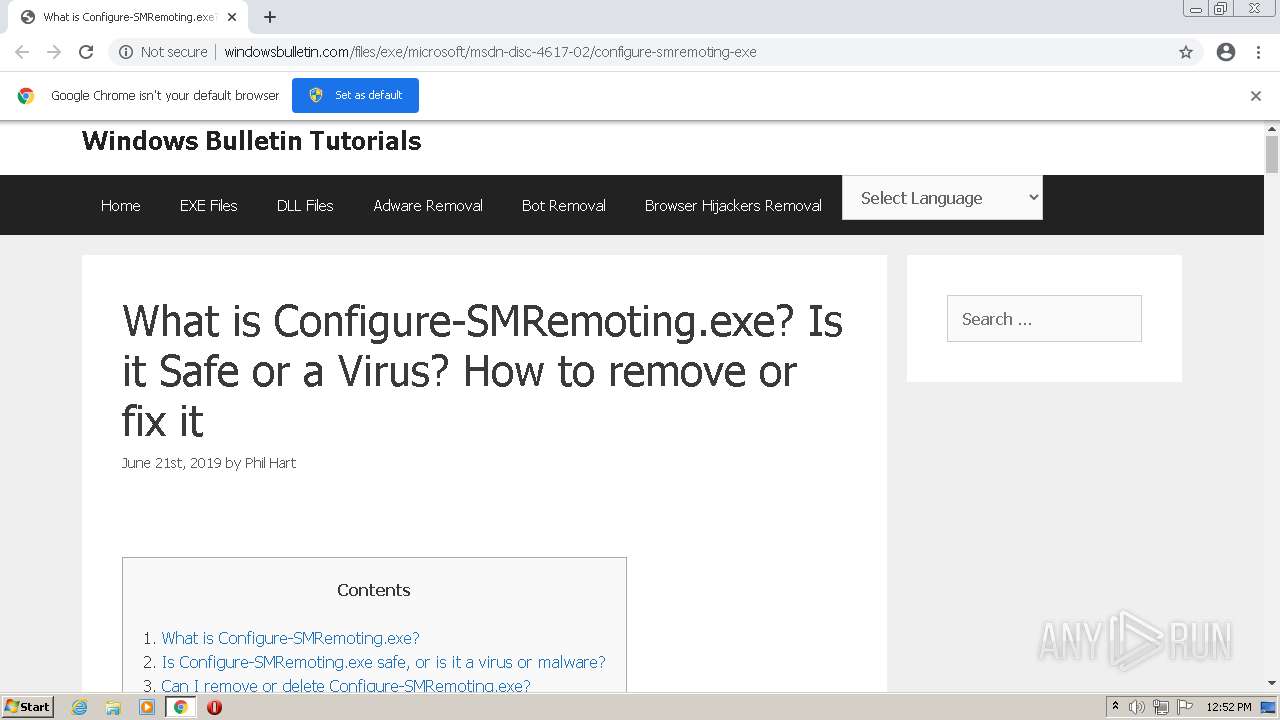Open DLL Files navigation item
Screen dimensions: 1280x720
pyautogui.click(x=305, y=205)
